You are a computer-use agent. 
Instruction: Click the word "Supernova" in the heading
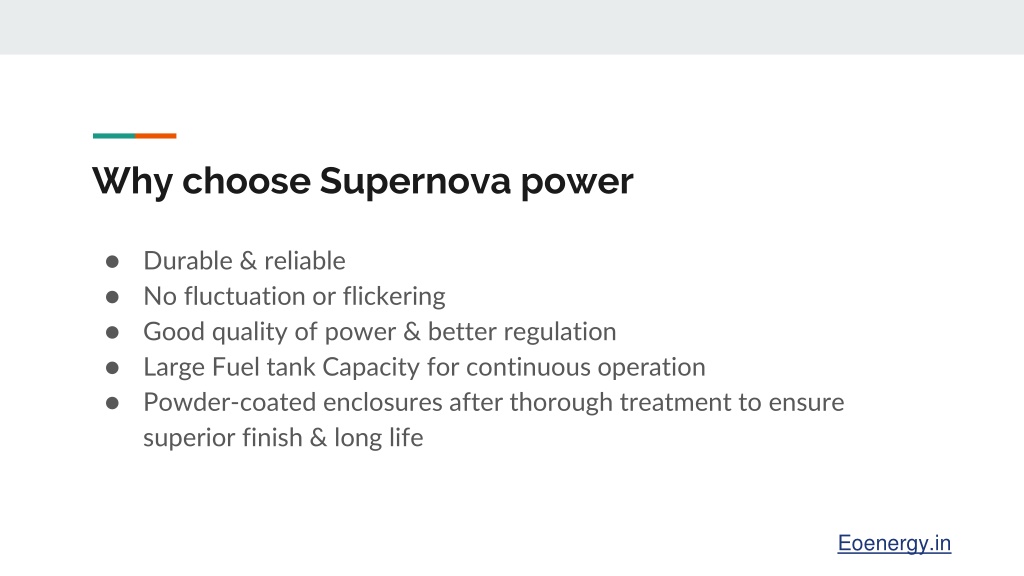(x=415, y=181)
